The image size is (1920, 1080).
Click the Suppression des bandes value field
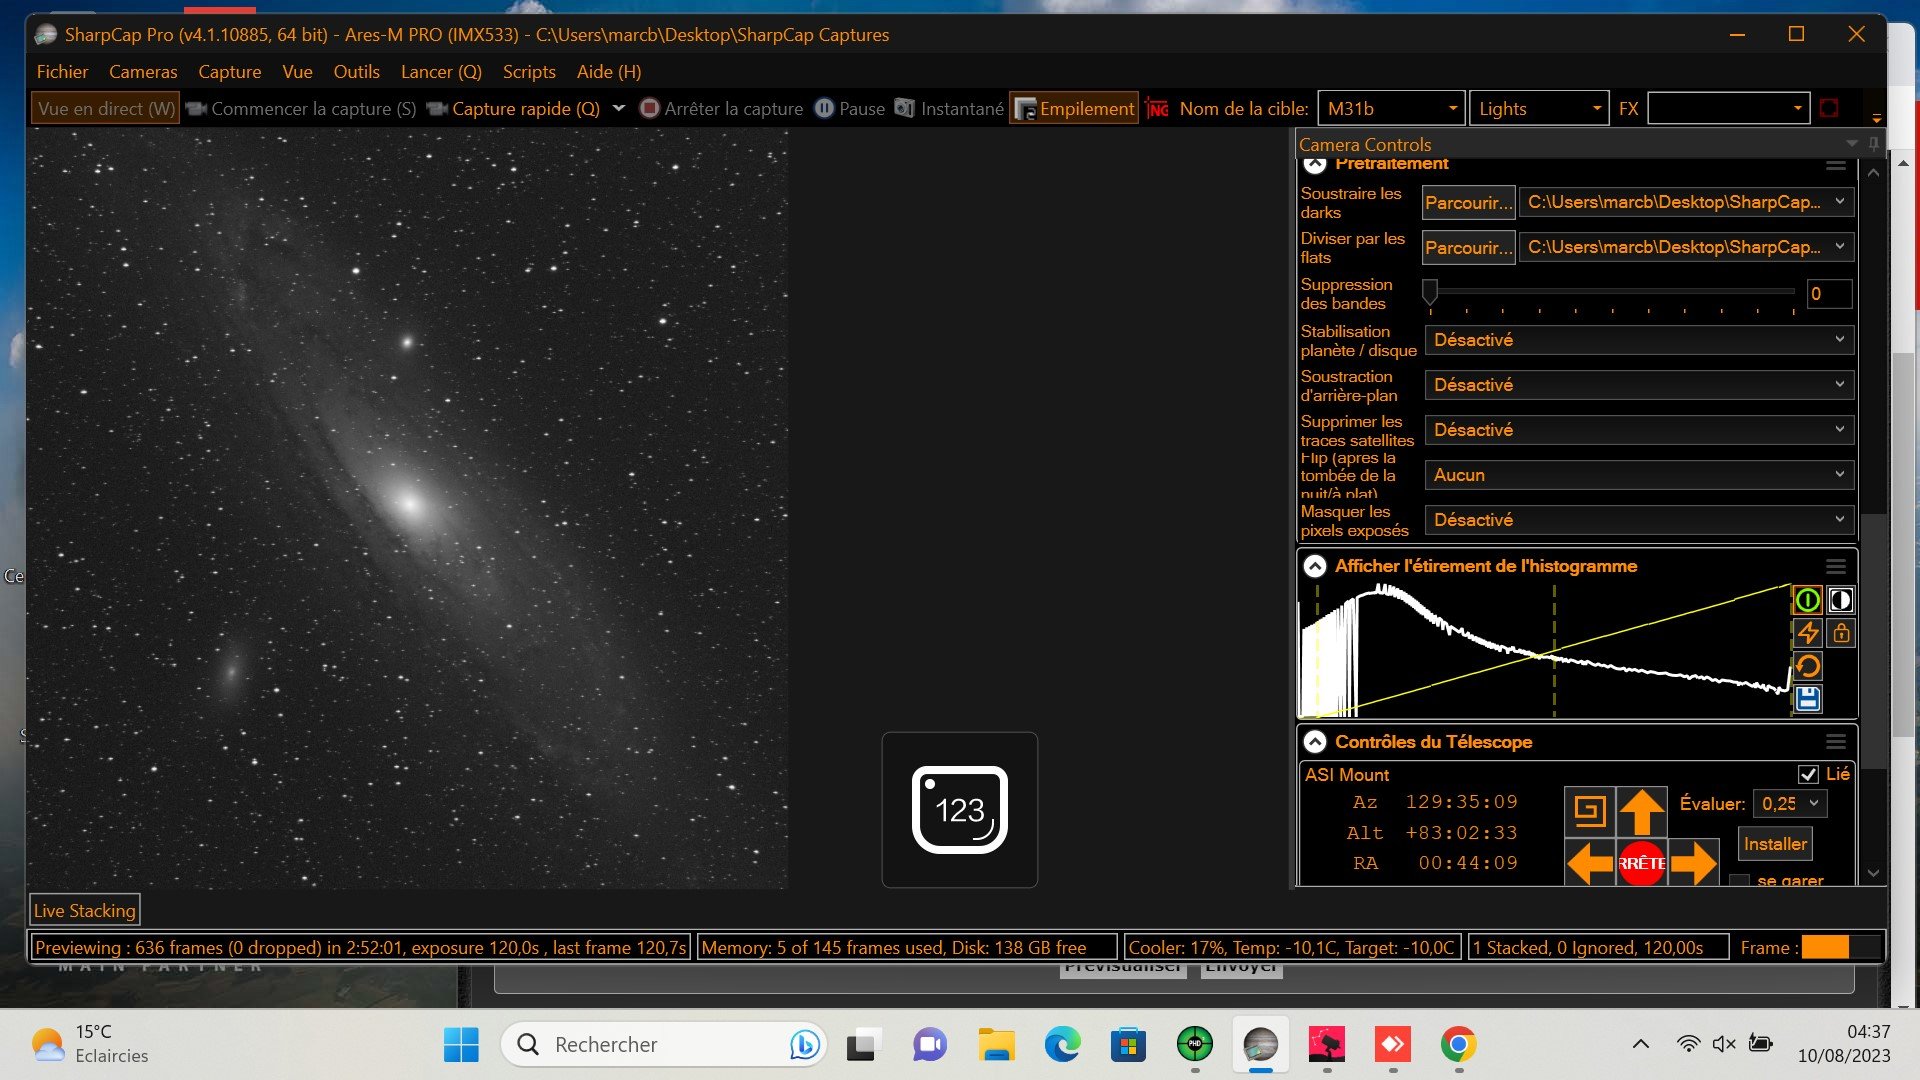(1829, 294)
